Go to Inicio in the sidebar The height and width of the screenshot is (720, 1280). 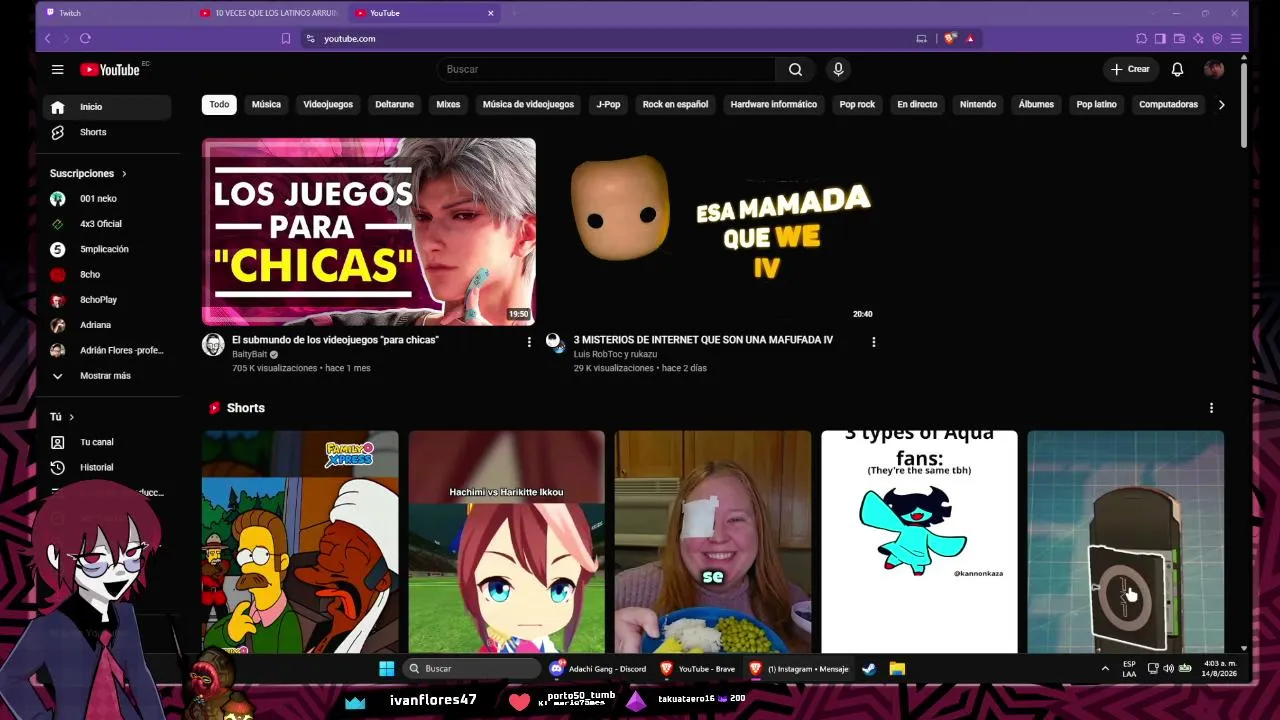[x=106, y=107]
